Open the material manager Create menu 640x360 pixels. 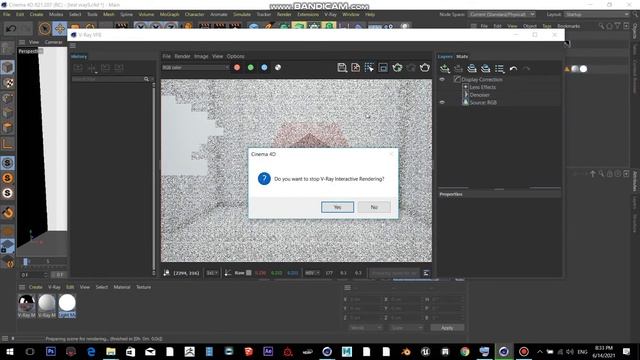point(36,287)
